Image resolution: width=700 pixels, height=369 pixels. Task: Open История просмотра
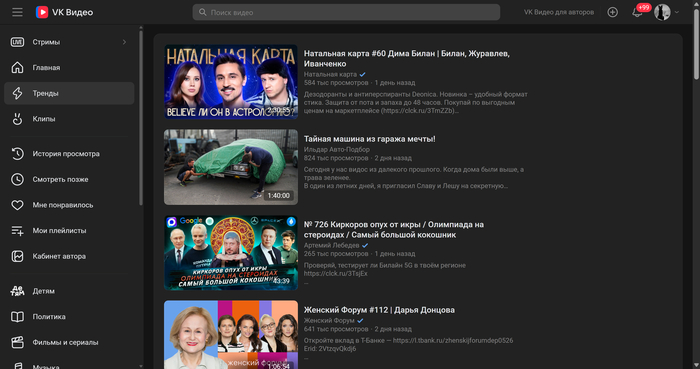coord(69,153)
